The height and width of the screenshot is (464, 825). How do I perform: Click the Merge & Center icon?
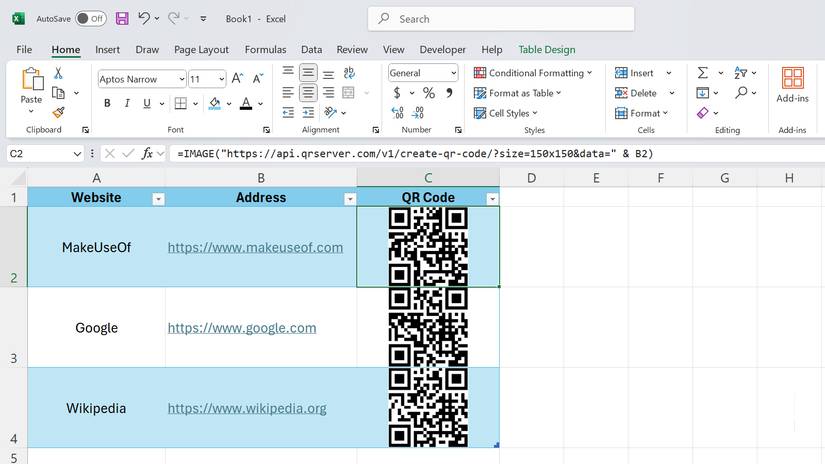348,93
